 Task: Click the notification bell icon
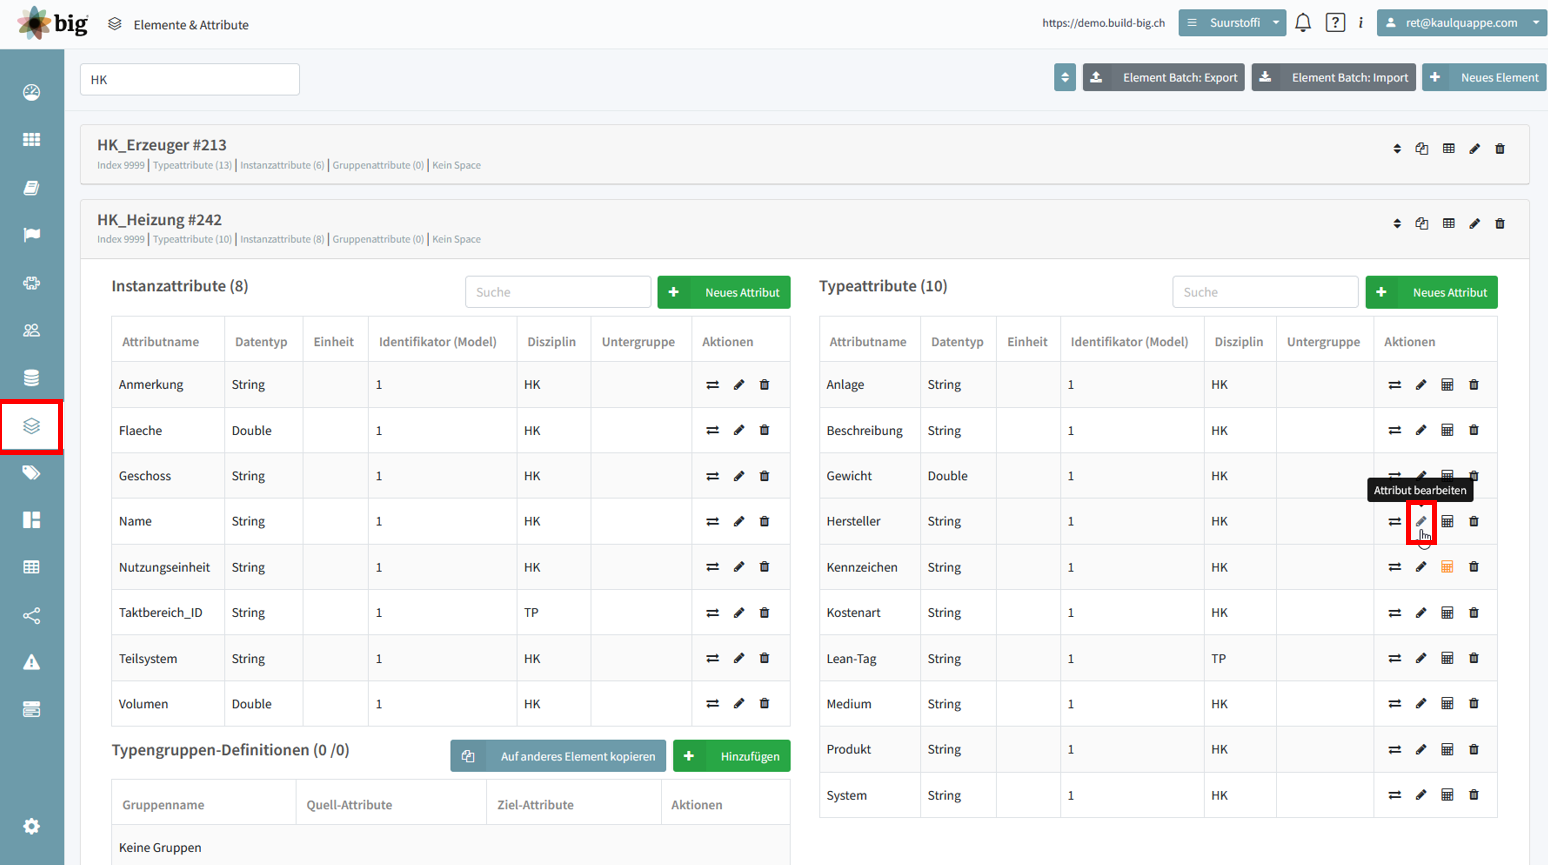(x=1303, y=23)
